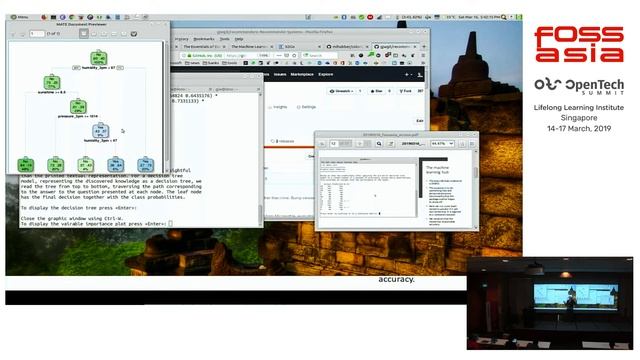Image resolution: width=640 pixels, height=360 pixels.
Task: Open the 'news' bookmarks folder
Action: (x=191, y=63)
